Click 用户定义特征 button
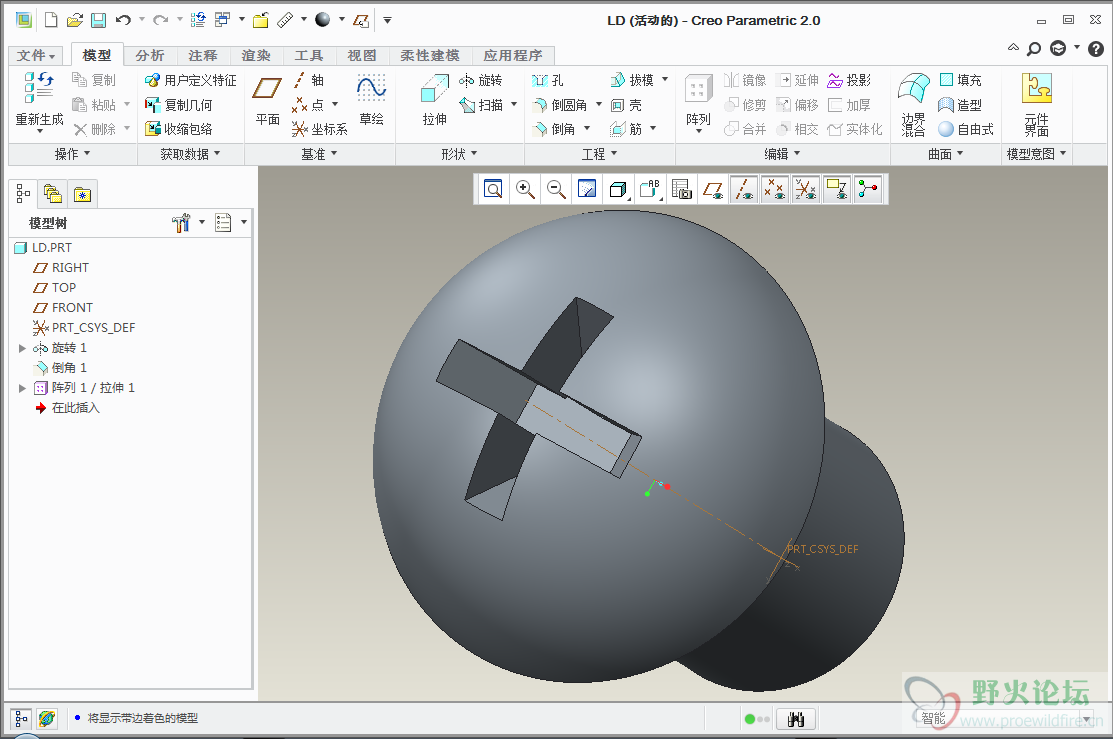The height and width of the screenshot is (739, 1113). (190, 80)
